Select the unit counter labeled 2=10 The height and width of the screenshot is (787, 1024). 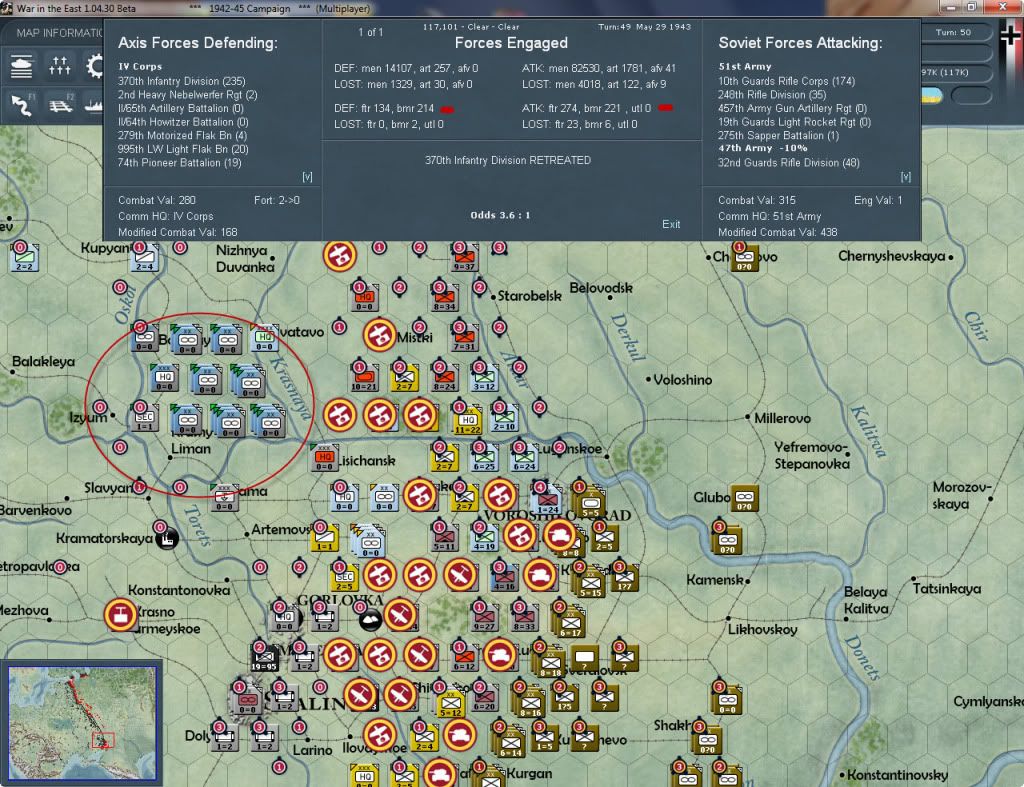click(504, 418)
